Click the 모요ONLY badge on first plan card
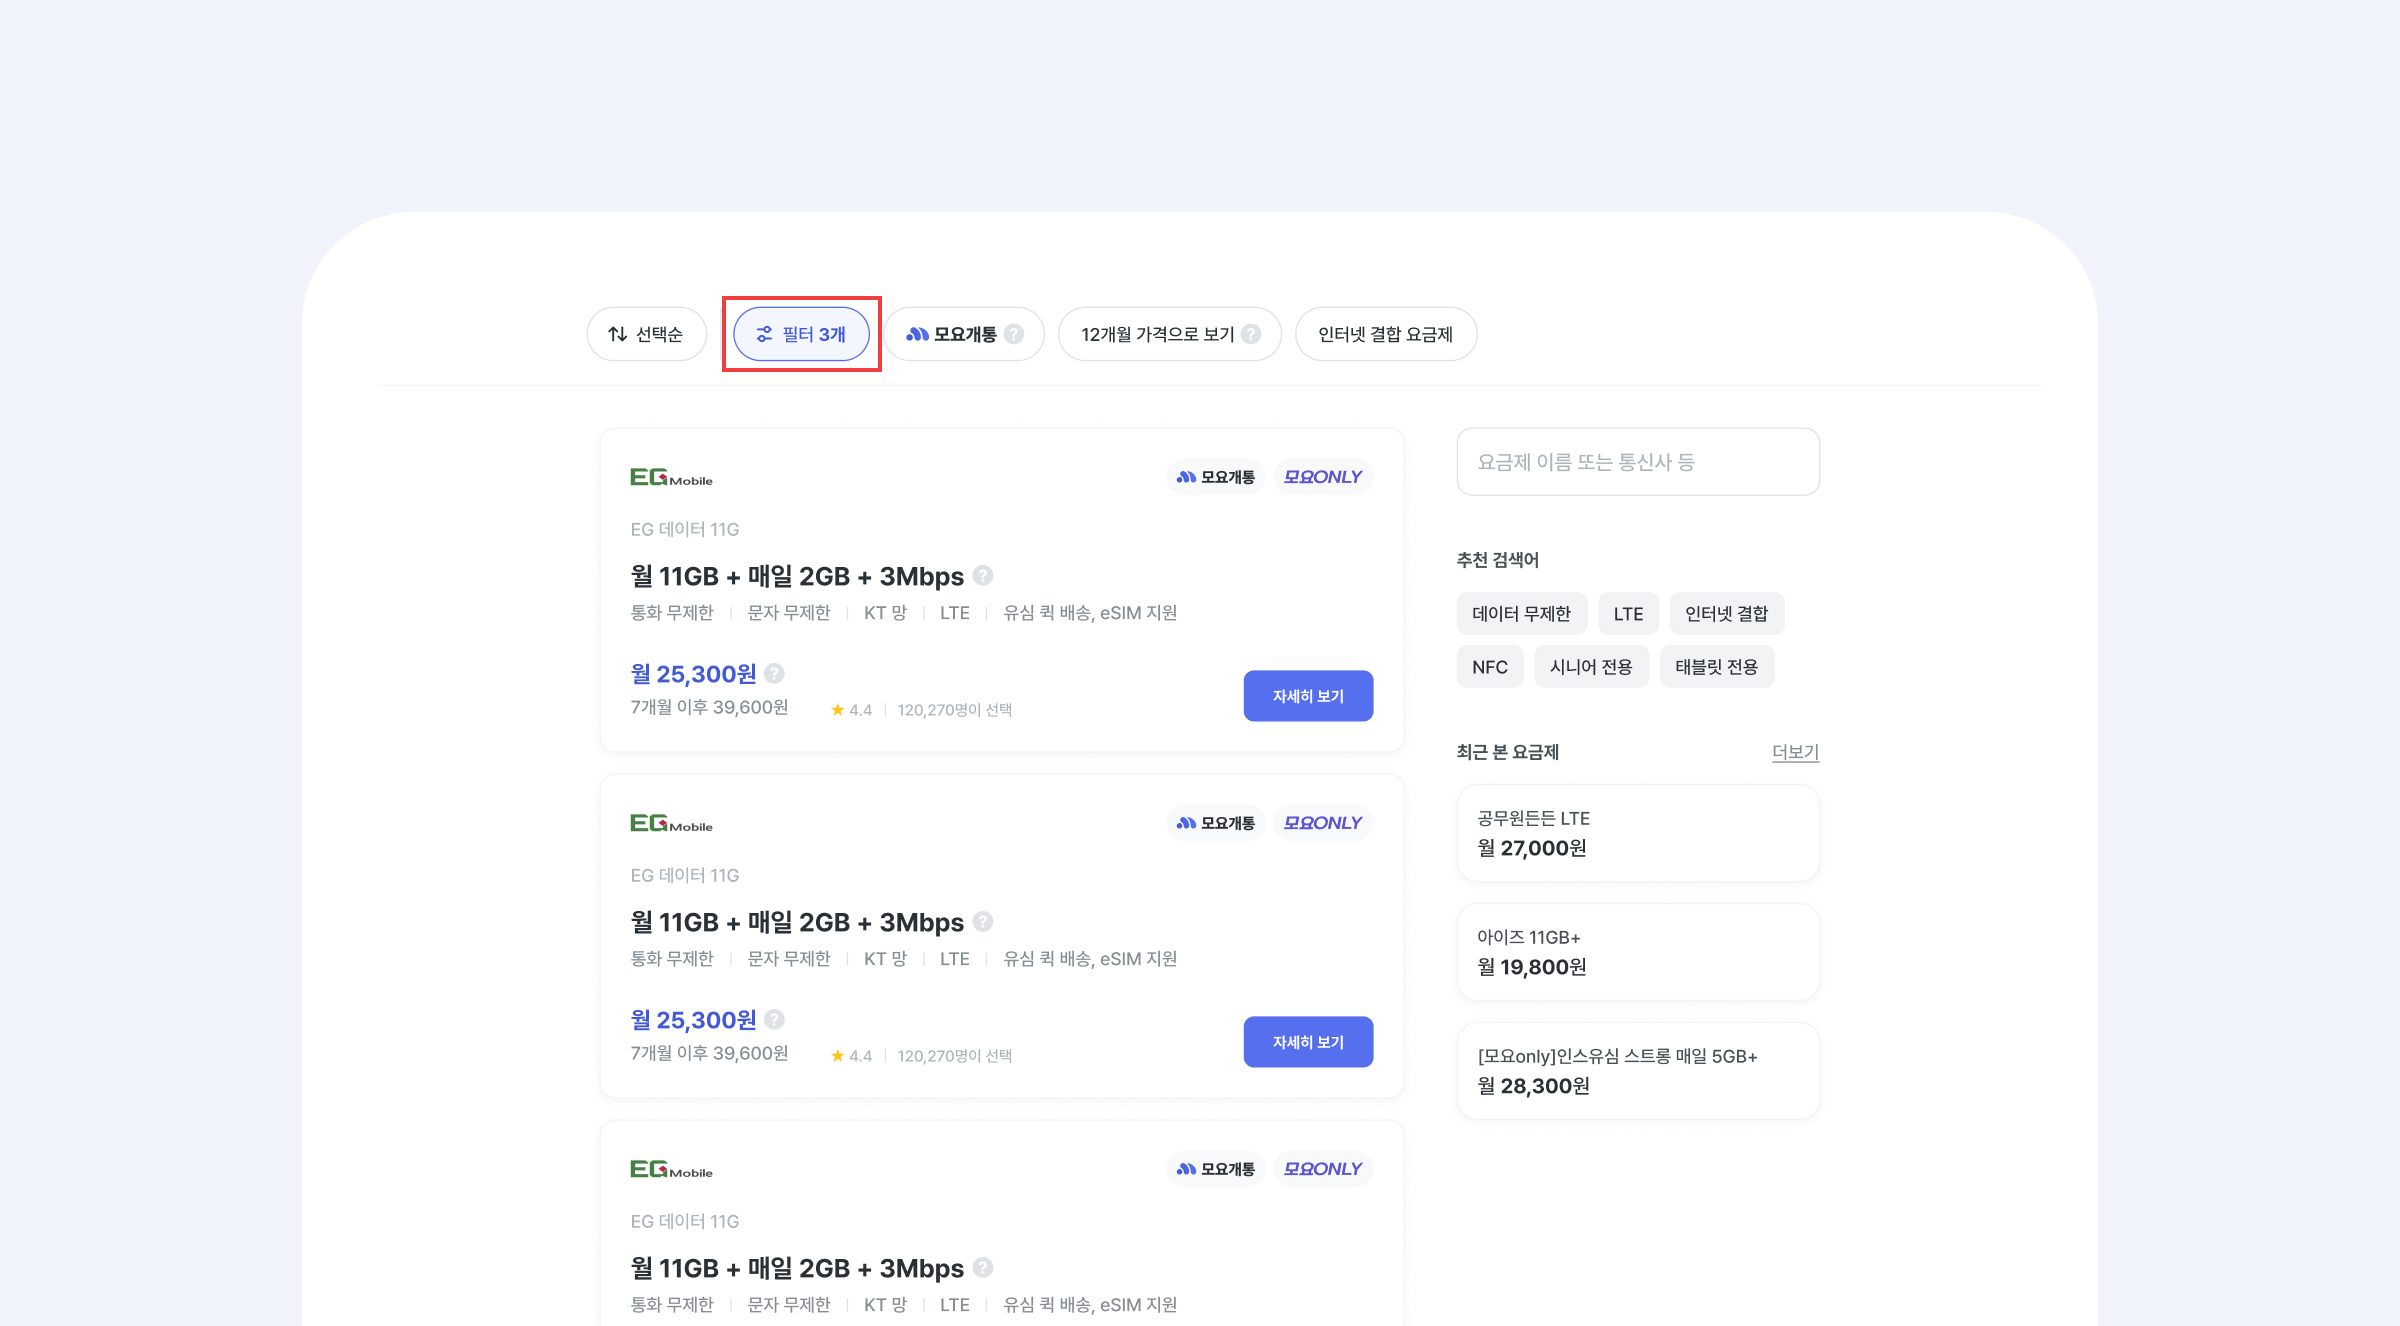 click(1322, 477)
